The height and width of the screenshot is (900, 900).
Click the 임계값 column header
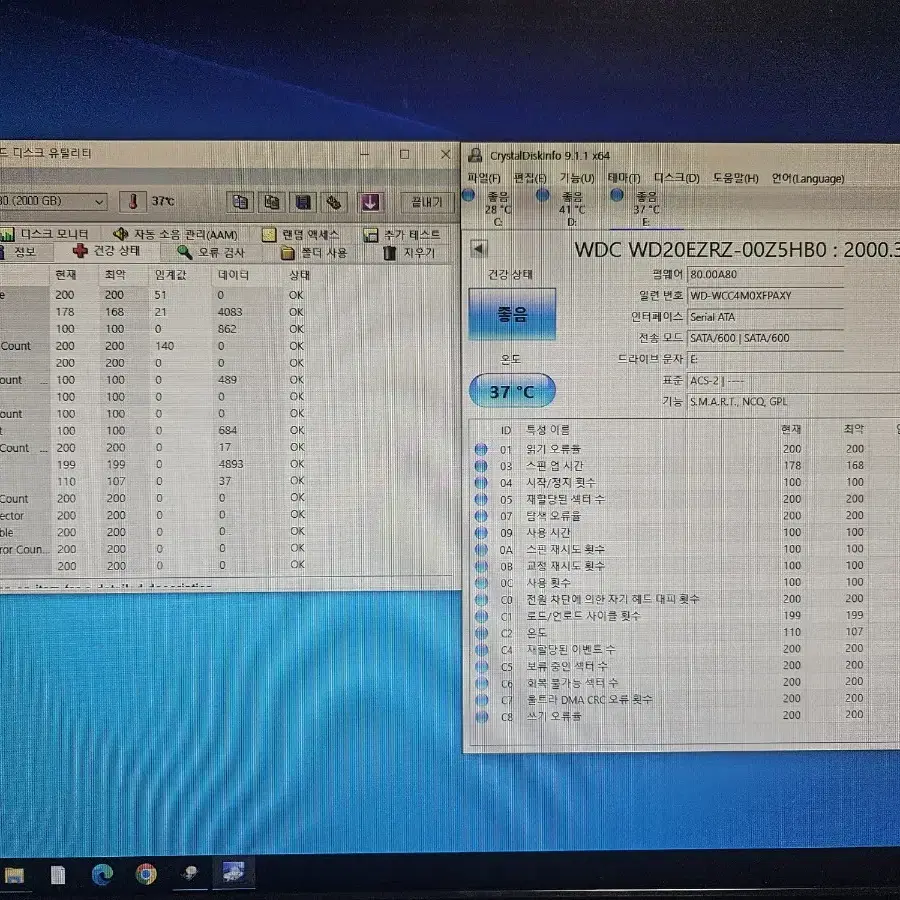pyautogui.click(x=171, y=275)
